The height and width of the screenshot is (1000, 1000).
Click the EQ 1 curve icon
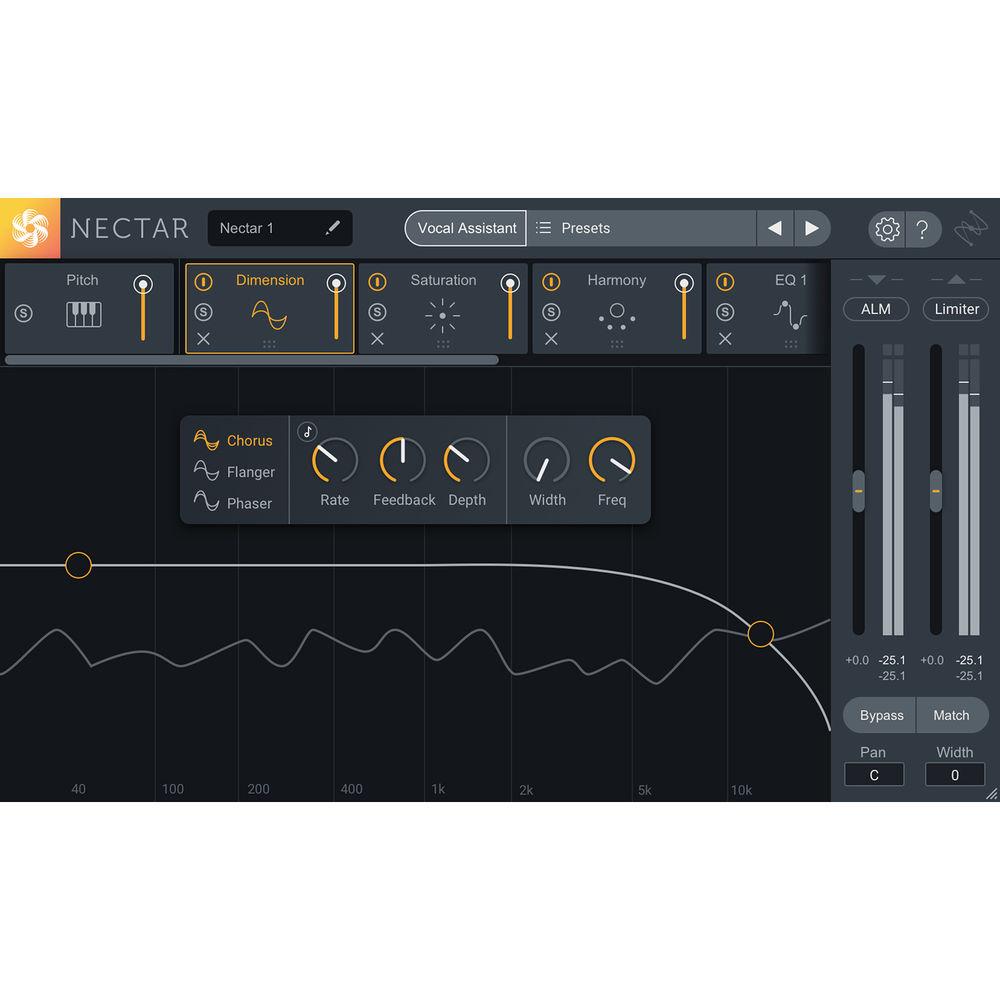(790, 313)
